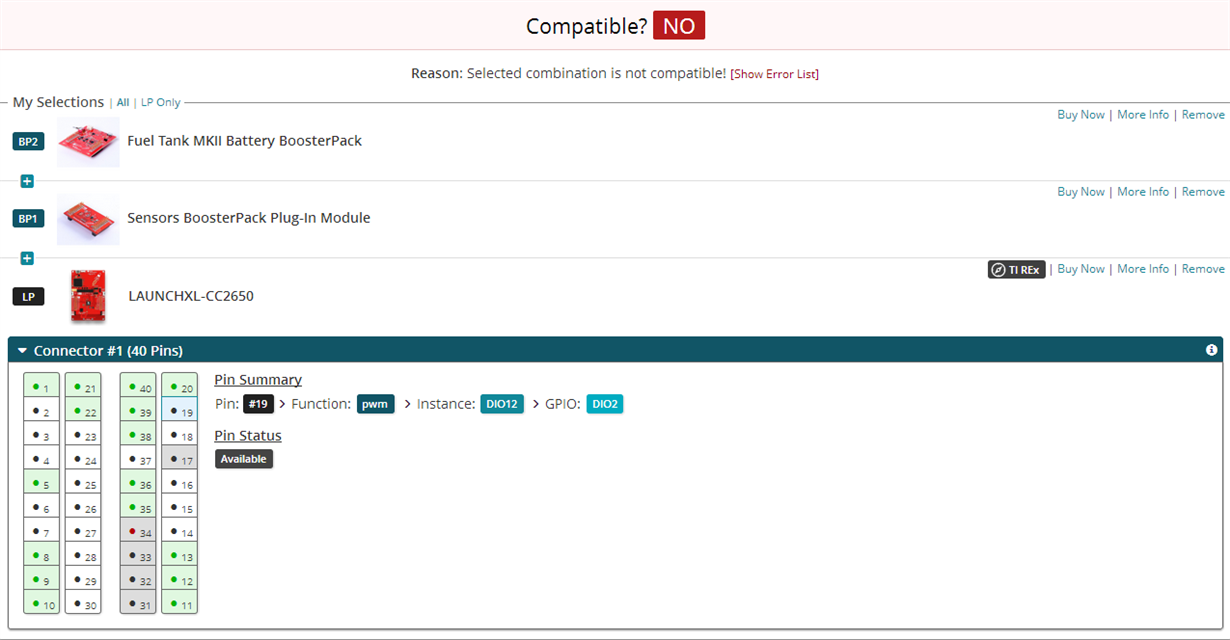This screenshot has height=640, width=1230.
Task: Click the BP2 badge
Action: tap(28, 142)
